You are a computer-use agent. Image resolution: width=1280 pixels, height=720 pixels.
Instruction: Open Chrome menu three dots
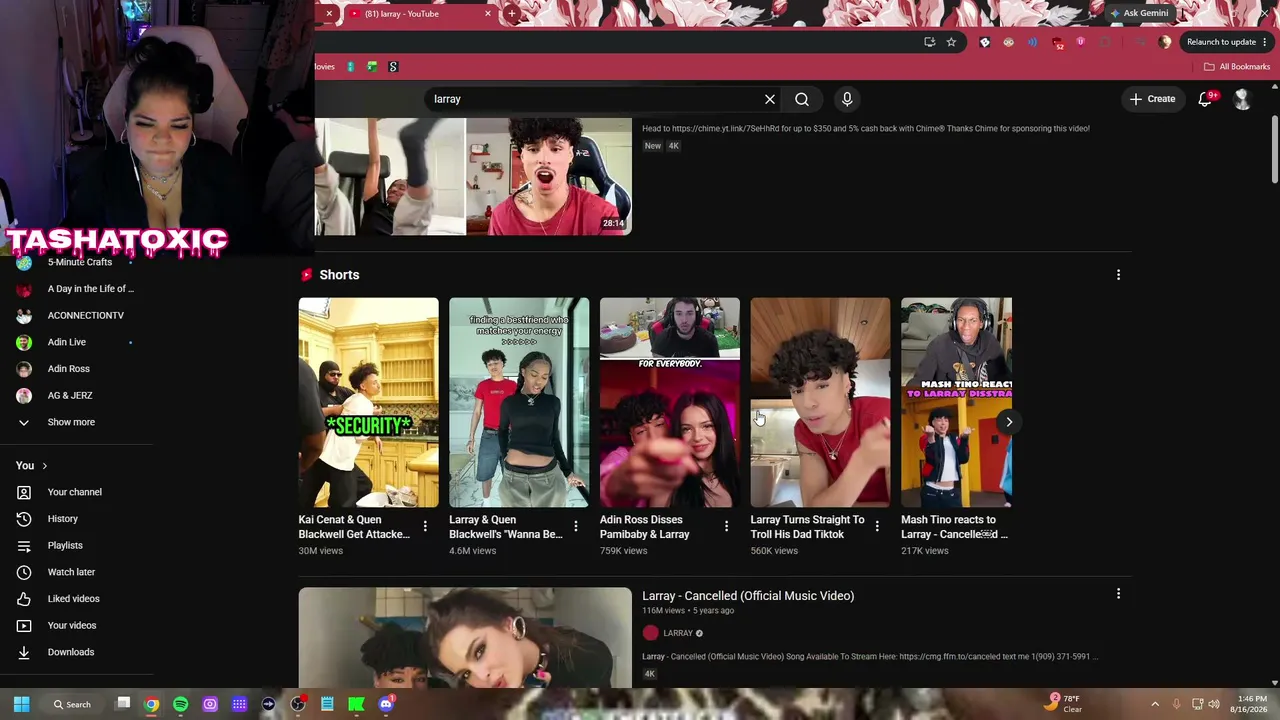pyautogui.click(x=1266, y=42)
